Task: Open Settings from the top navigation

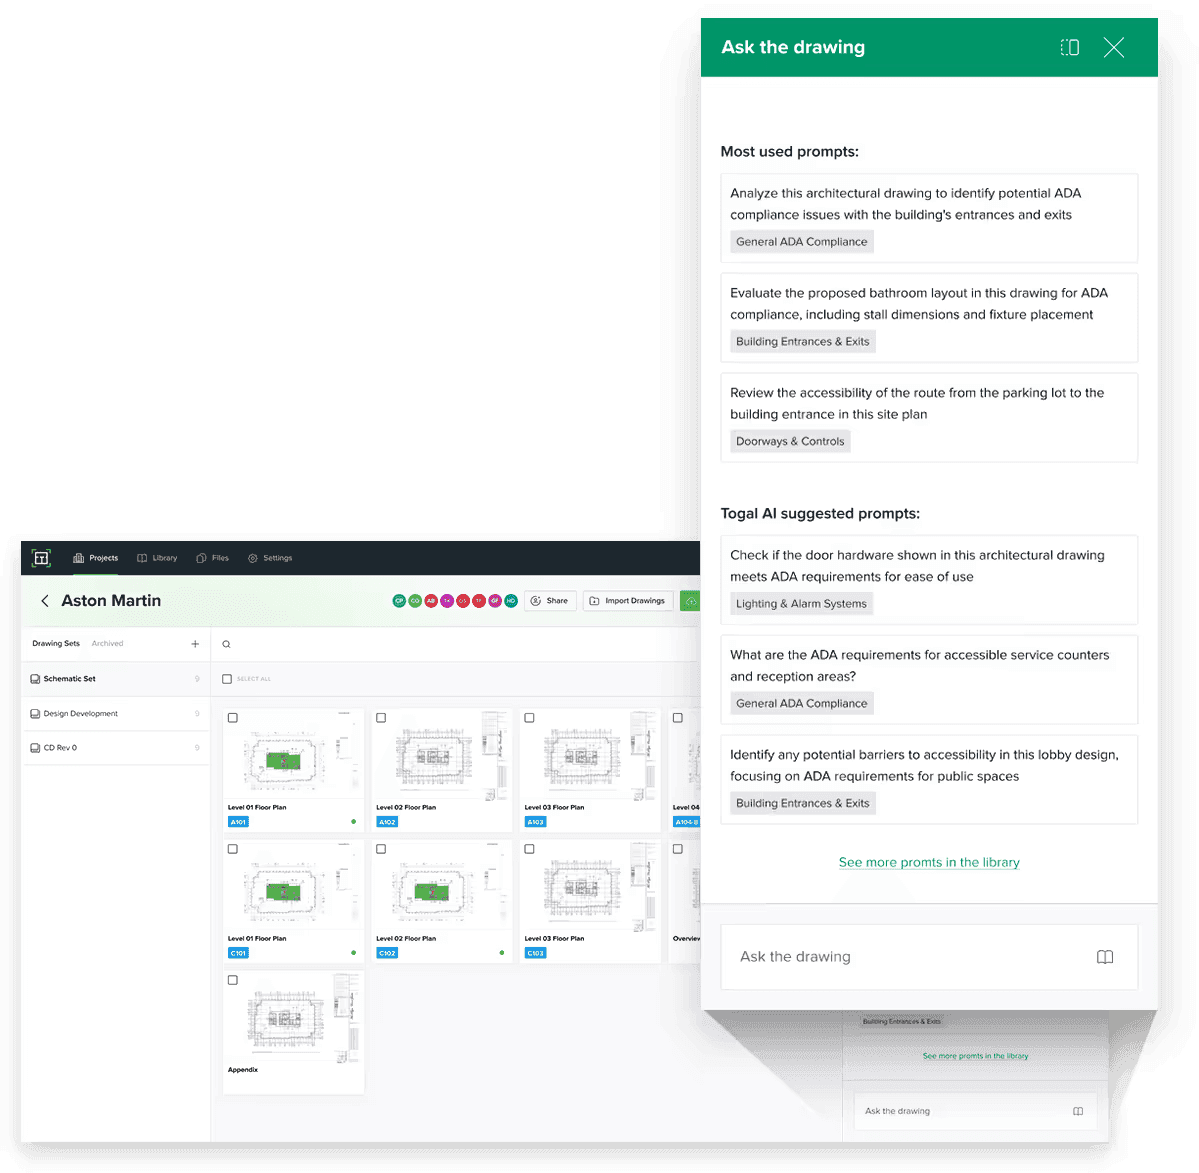Action: tap(270, 558)
